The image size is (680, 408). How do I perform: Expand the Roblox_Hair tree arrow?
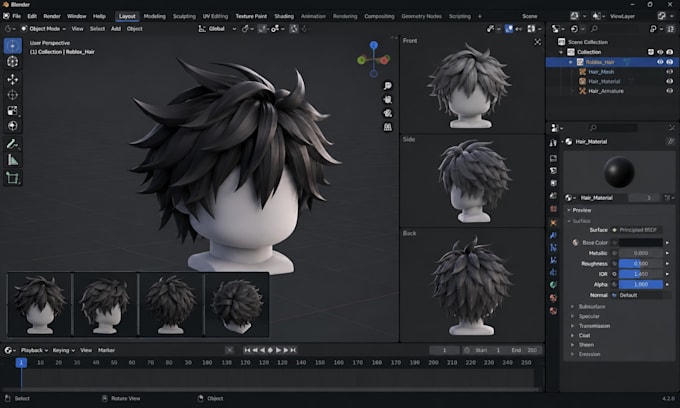(571, 62)
